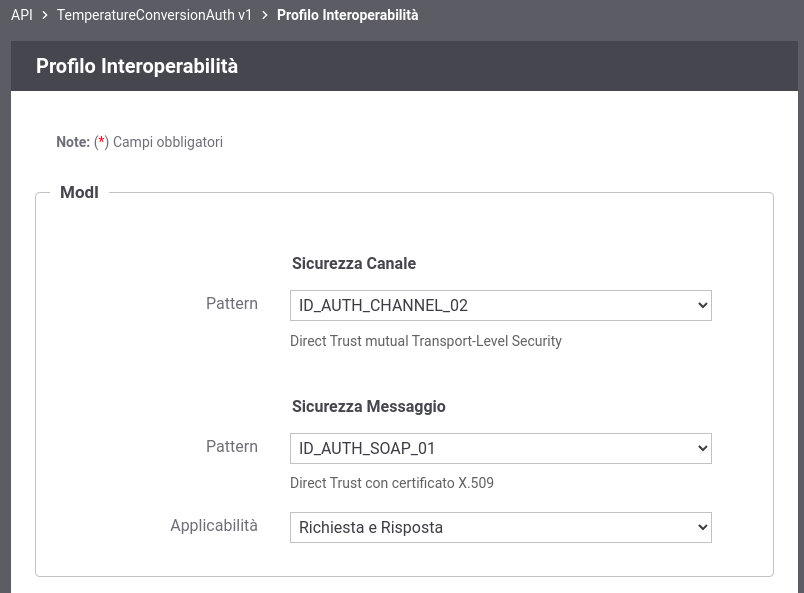Click the Direct Trust con certificato X.509 text

click(392, 483)
